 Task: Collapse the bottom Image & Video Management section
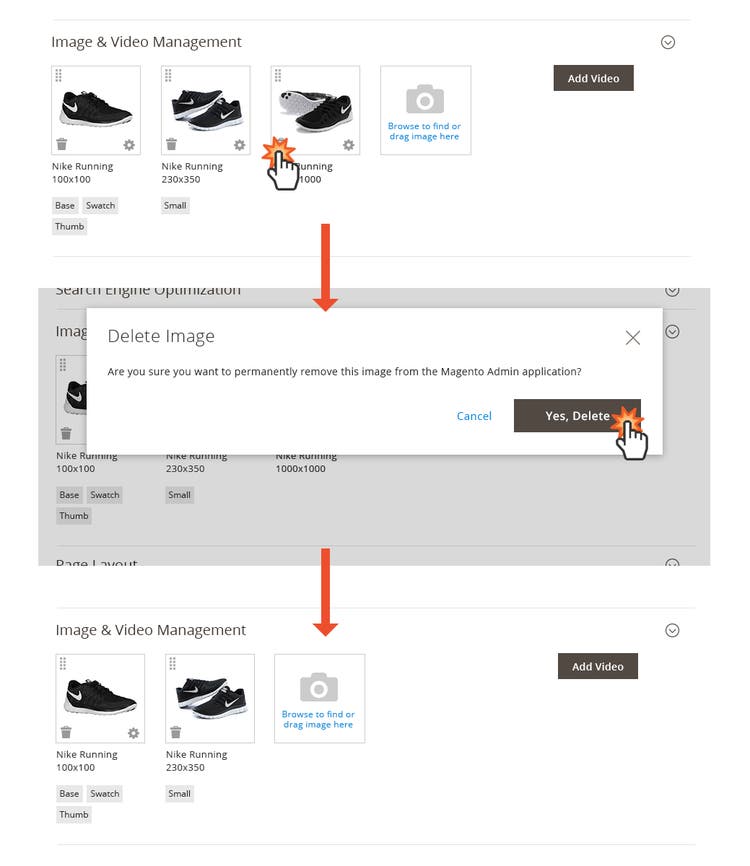(x=672, y=630)
